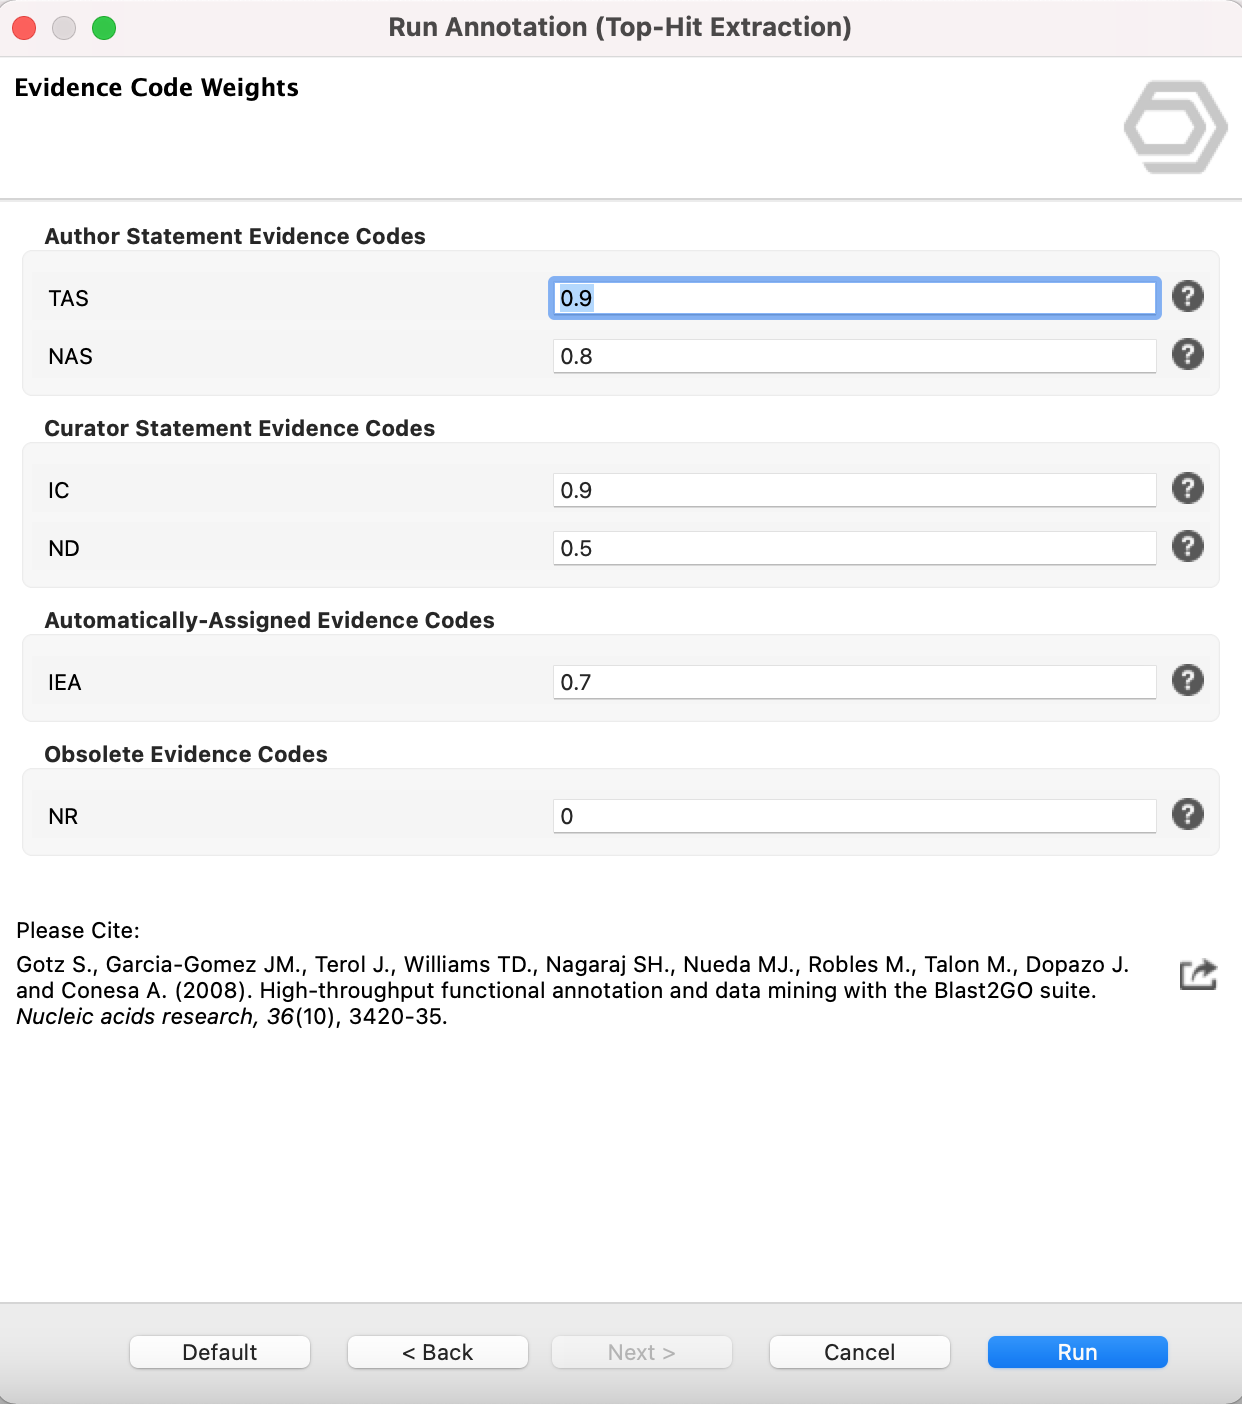Screen dimensions: 1242x1404
Task: Click the Blast2GO hexagon logo
Action: (1175, 127)
